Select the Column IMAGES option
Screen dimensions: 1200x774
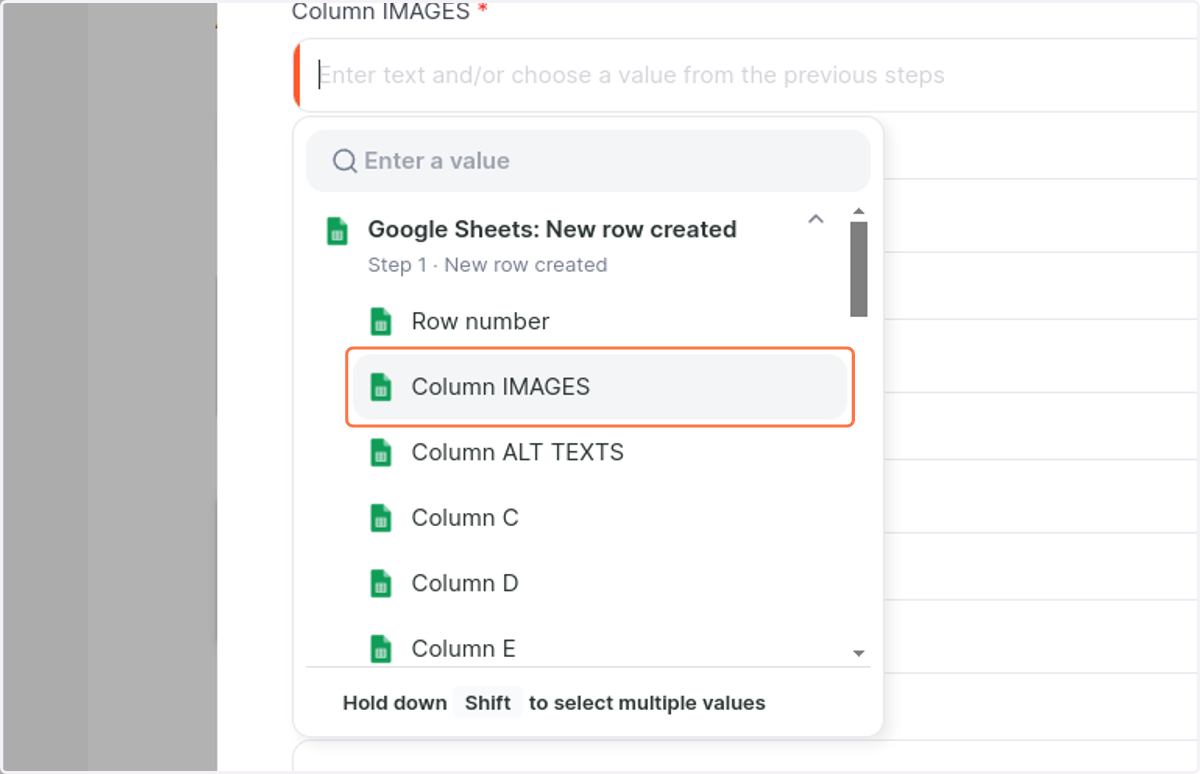pyautogui.click(x=600, y=387)
